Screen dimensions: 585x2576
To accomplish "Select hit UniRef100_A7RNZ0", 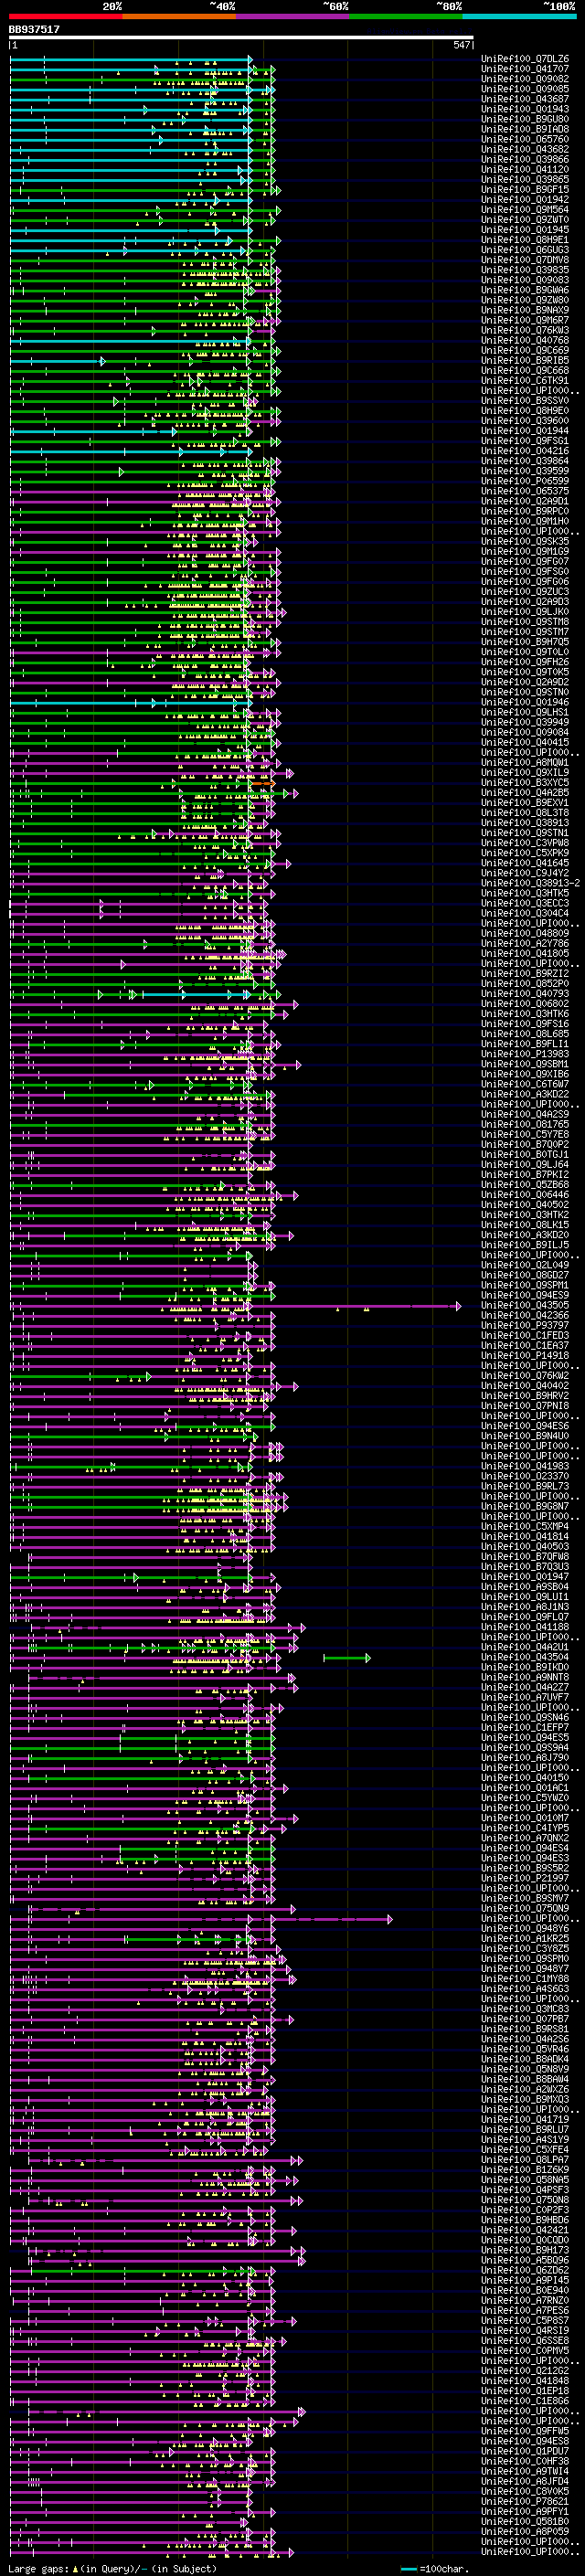I will point(525,2301).
